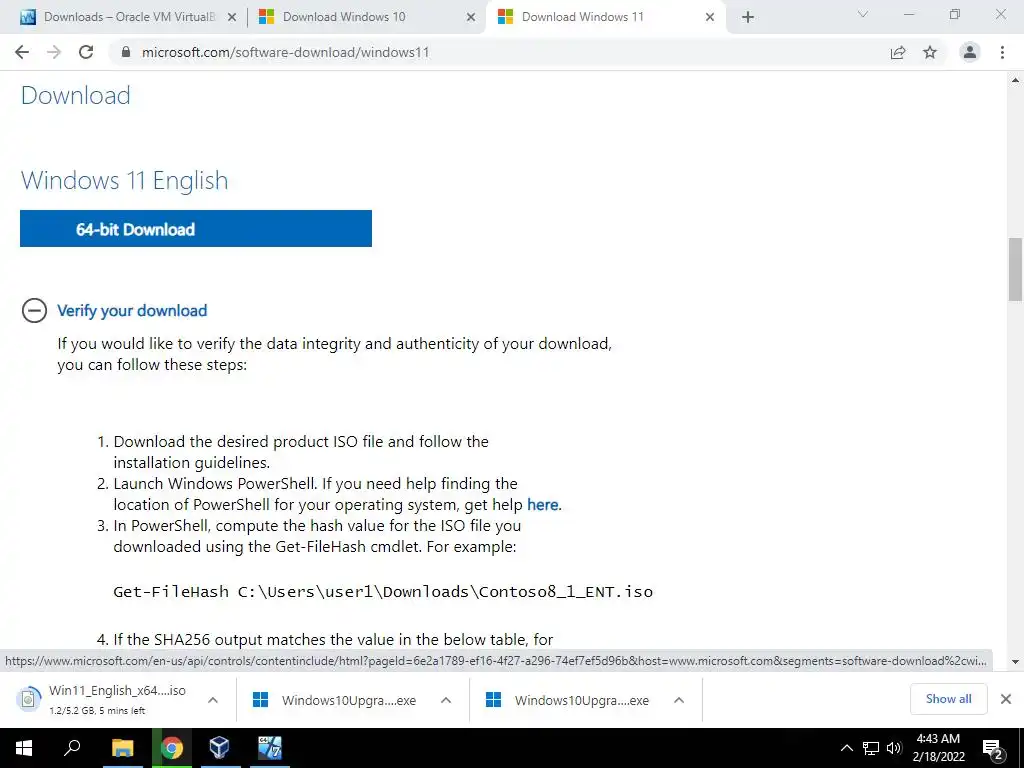Open the Win11_English_x64 iso download item

tap(104, 699)
